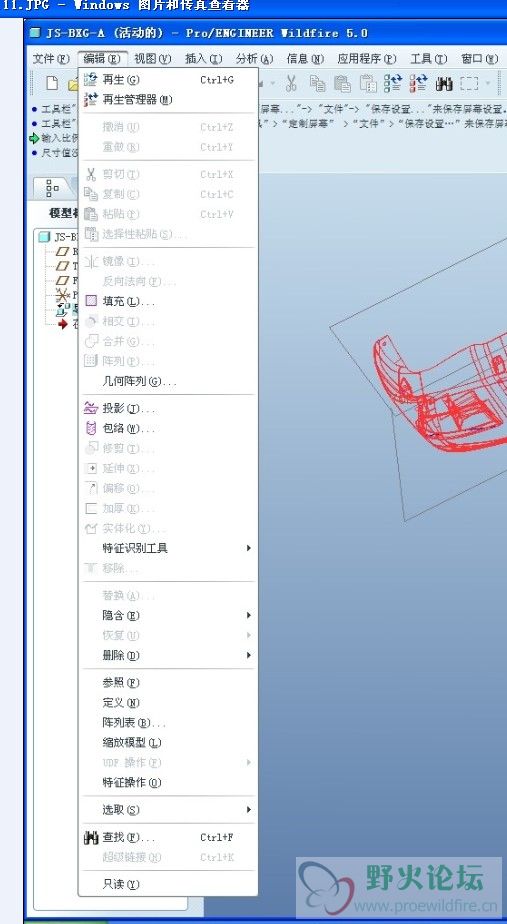Expand the 选取(S) submenu
Viewport: 507px width, 924px height.
pos(169,810)
